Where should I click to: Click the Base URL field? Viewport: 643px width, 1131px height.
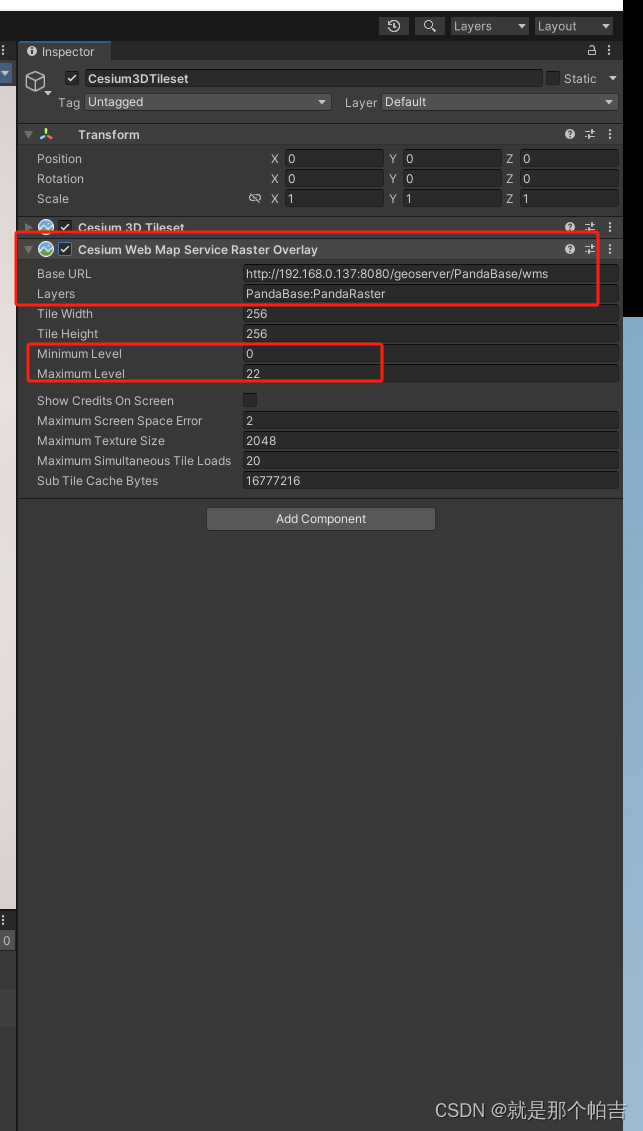(x=431, y=274)
